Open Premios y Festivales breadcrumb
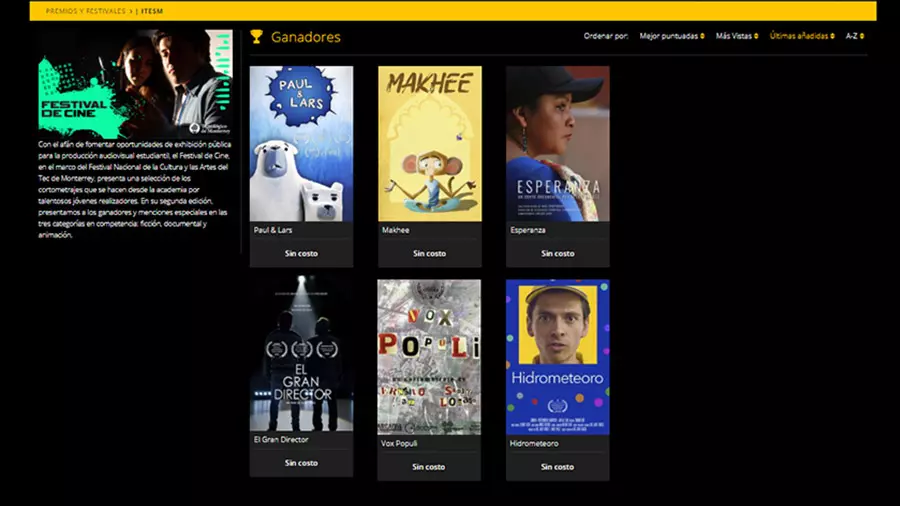Image resolution: width=900 pixels, height=506 pixels. point(86,11)
